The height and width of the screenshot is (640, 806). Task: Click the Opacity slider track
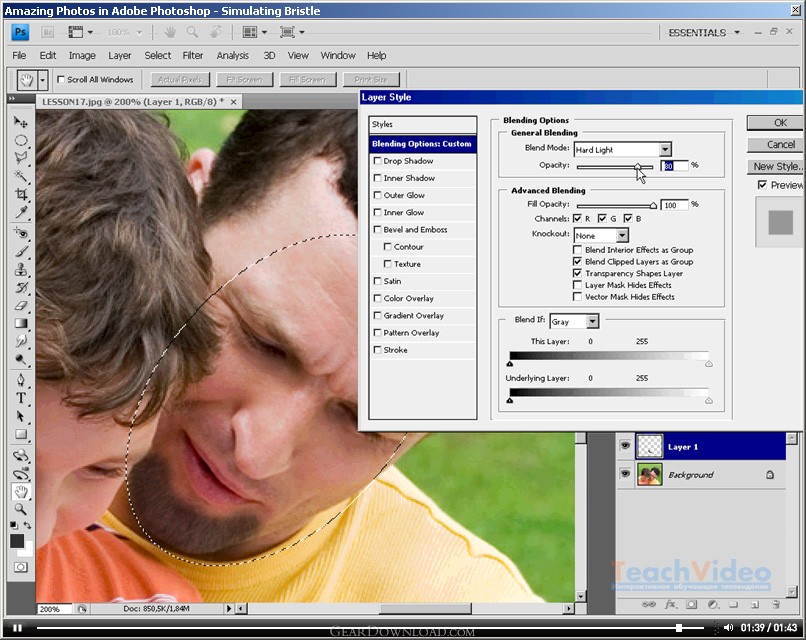(615, 167)
